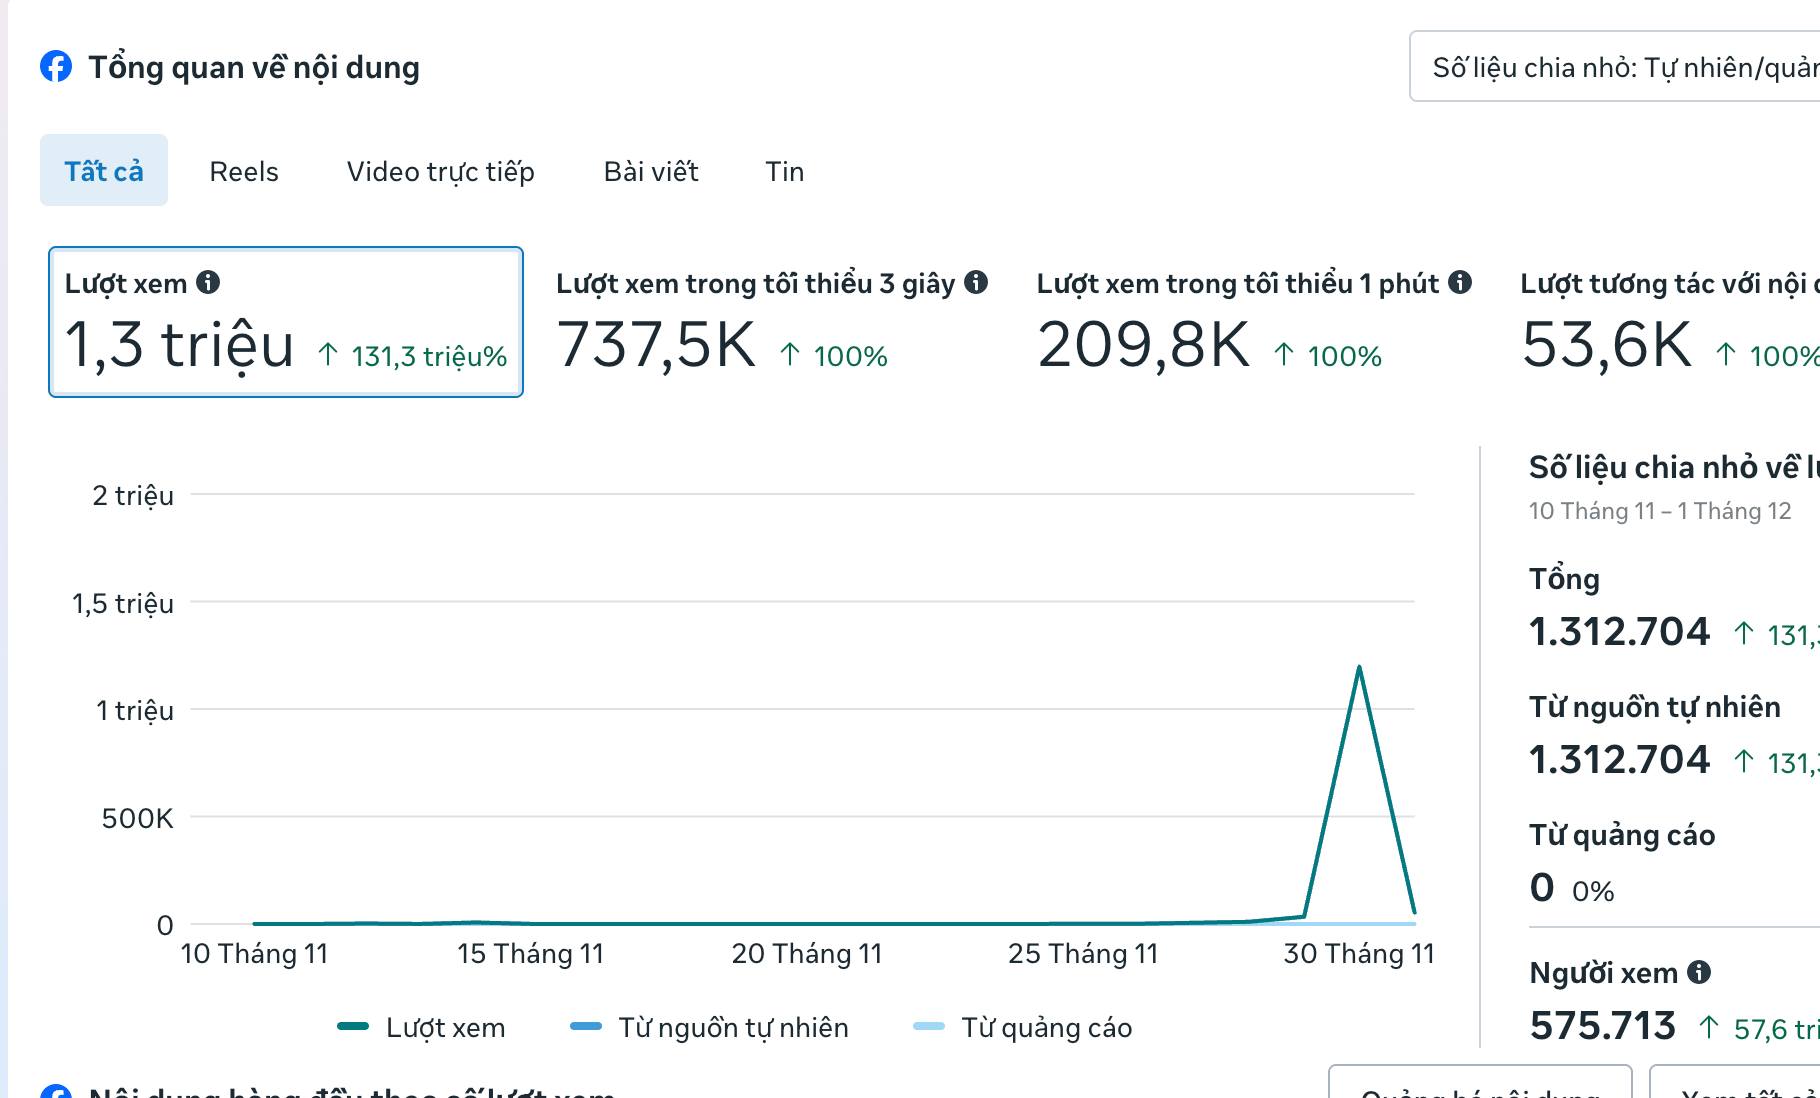Click info icon for 1 phút views
1820x1098 pixels.
[1460, 283]
